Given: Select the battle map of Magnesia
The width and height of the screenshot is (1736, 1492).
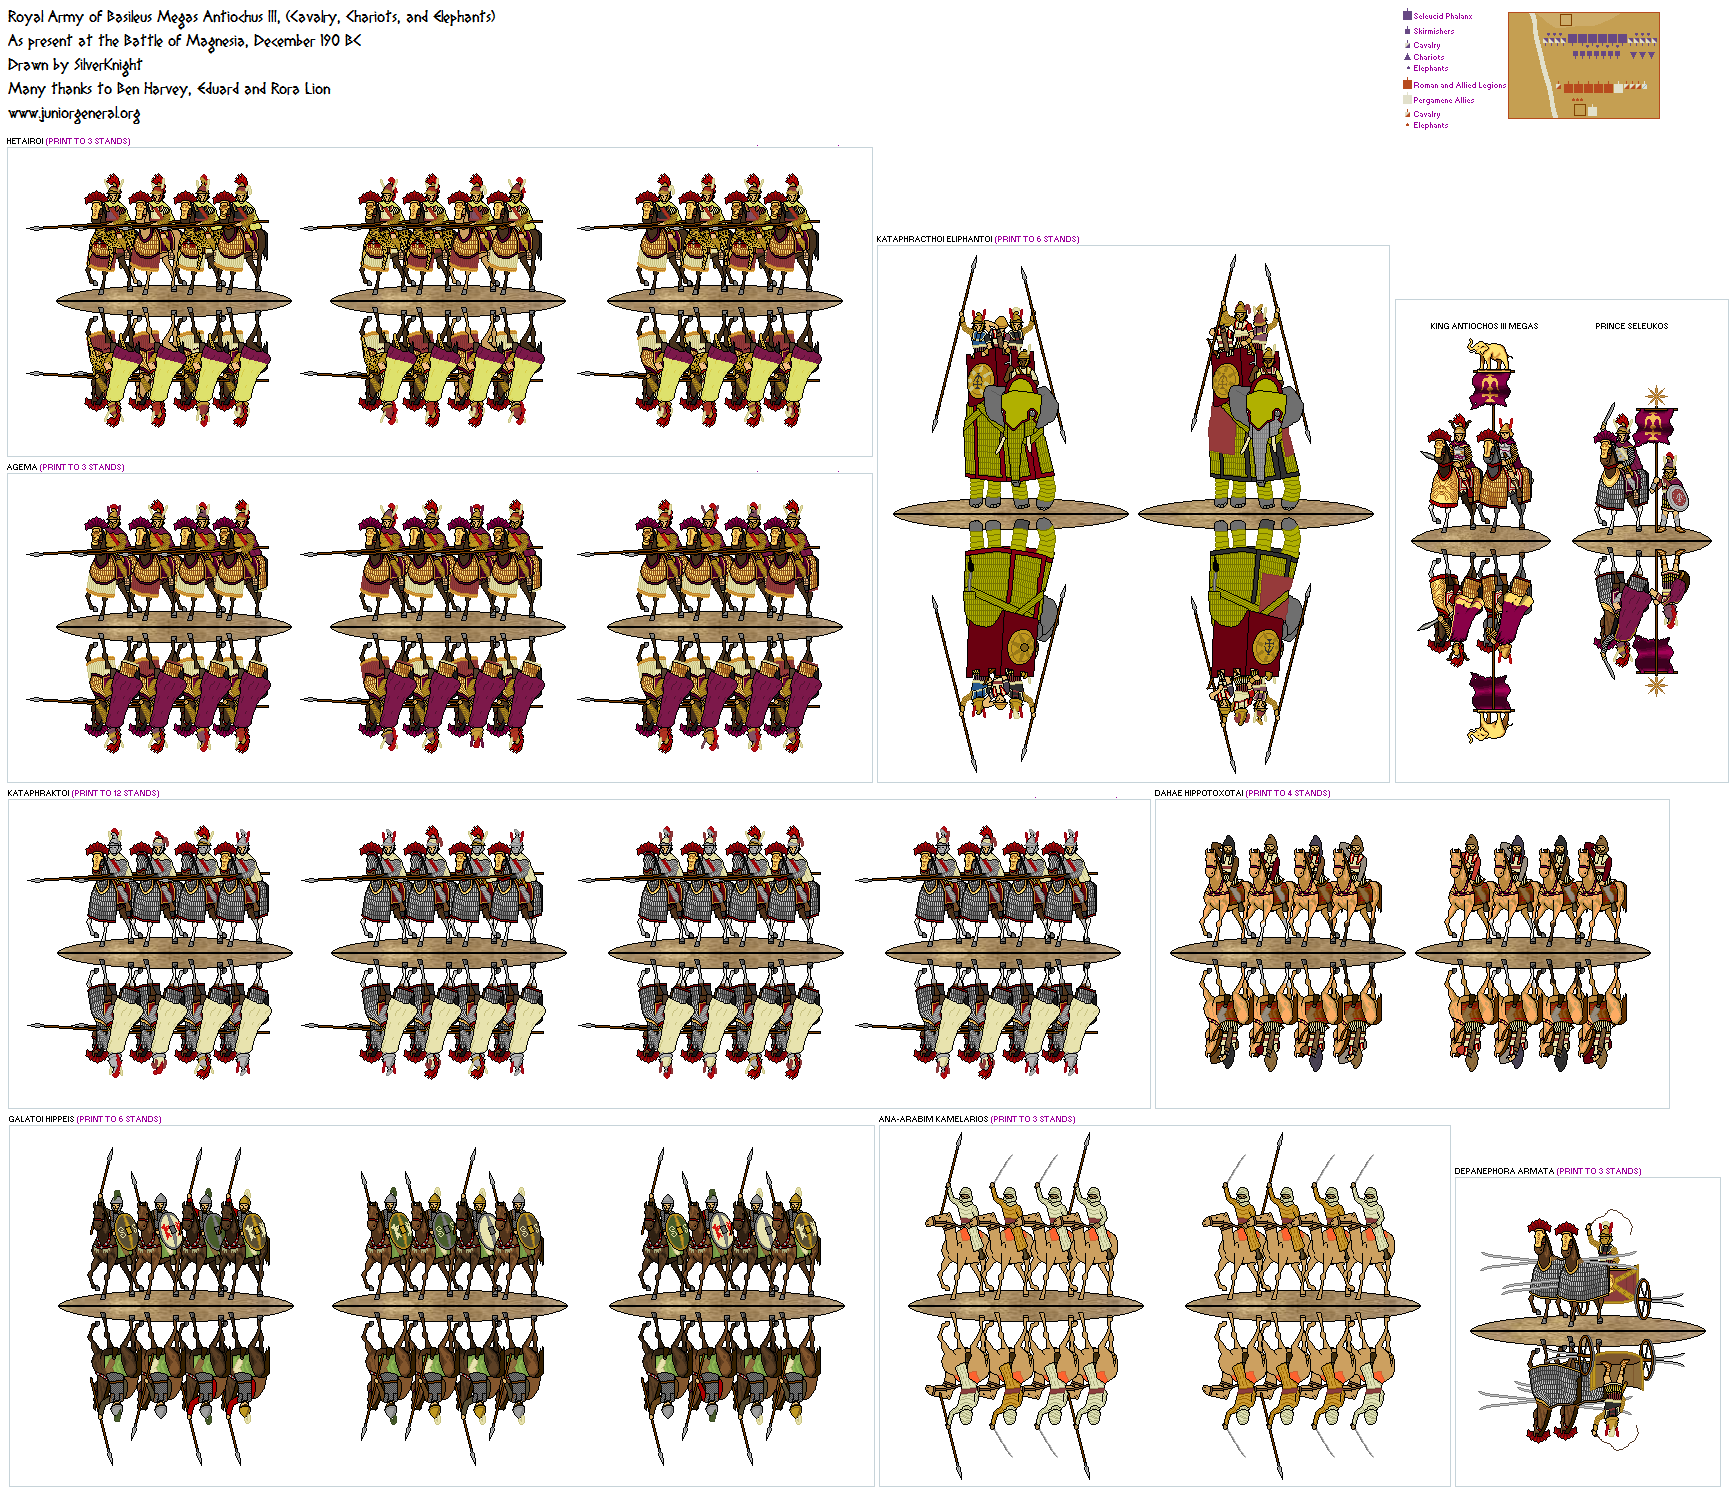Looking at the screenshot, I should tap(1584, 67).
